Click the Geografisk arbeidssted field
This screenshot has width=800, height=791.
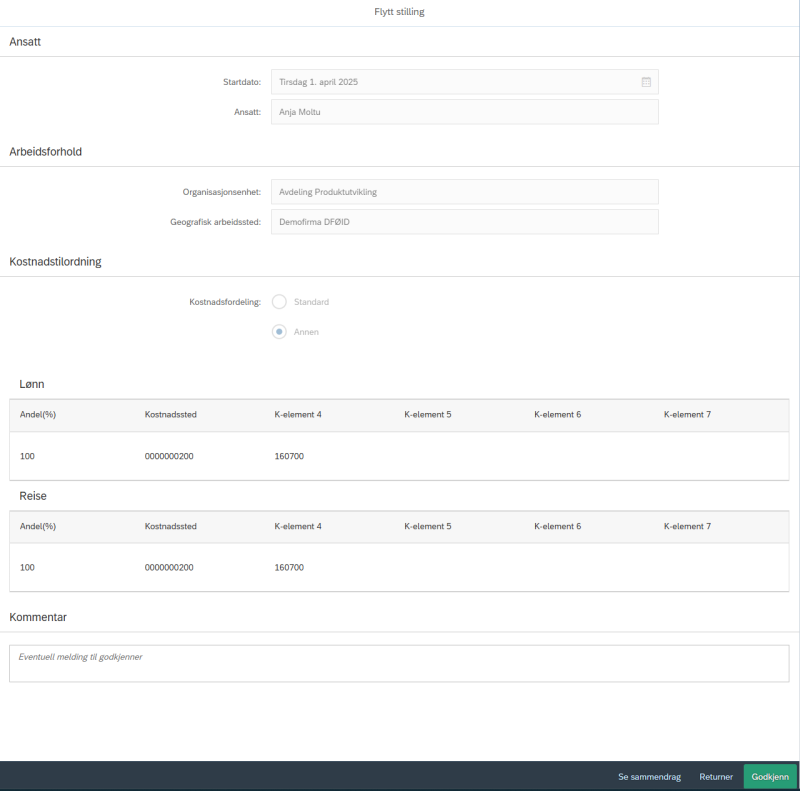pos(464,222)
